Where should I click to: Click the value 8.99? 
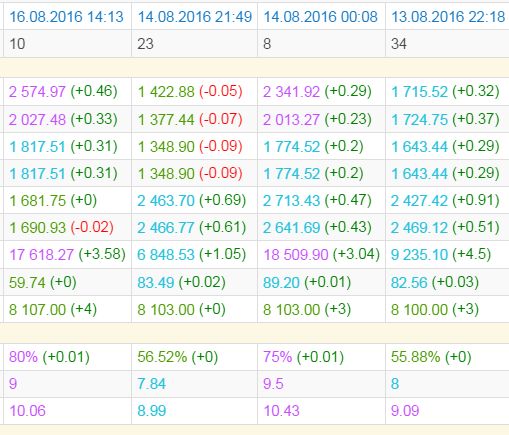coord(152,411)
